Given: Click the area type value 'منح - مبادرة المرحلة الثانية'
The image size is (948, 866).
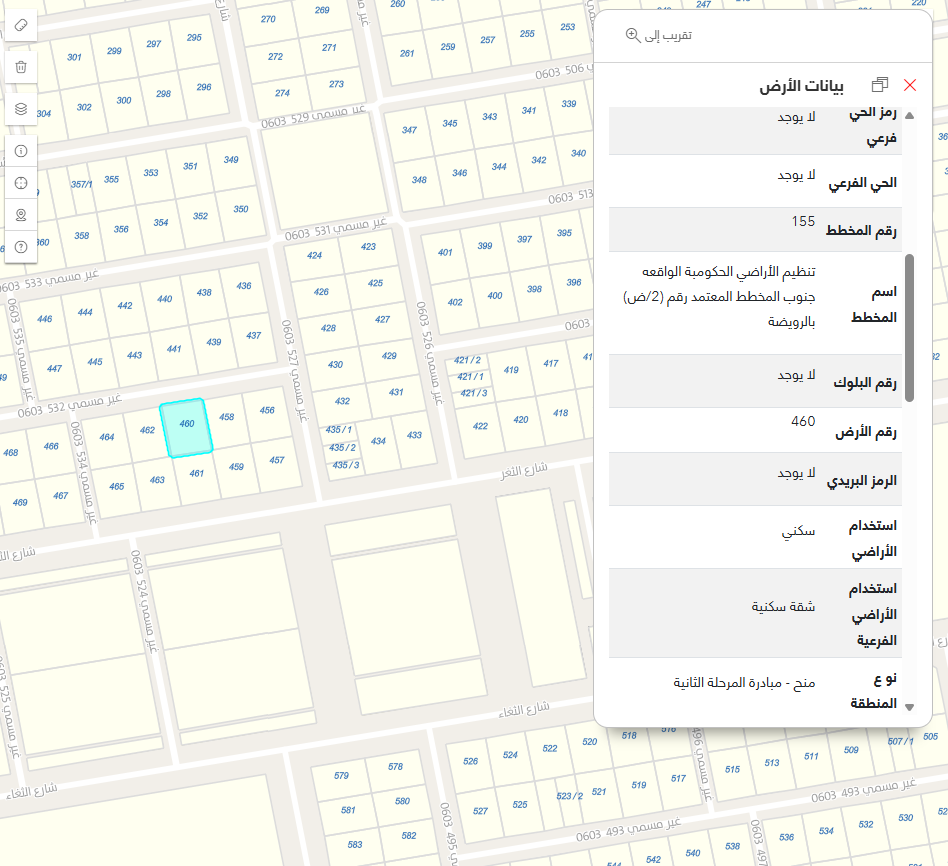Looking at the screenshot, I should coord(744,683).
